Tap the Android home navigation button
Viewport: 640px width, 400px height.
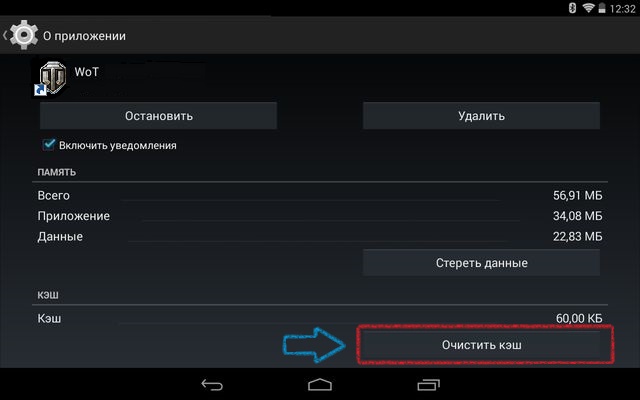pos(320,384)
